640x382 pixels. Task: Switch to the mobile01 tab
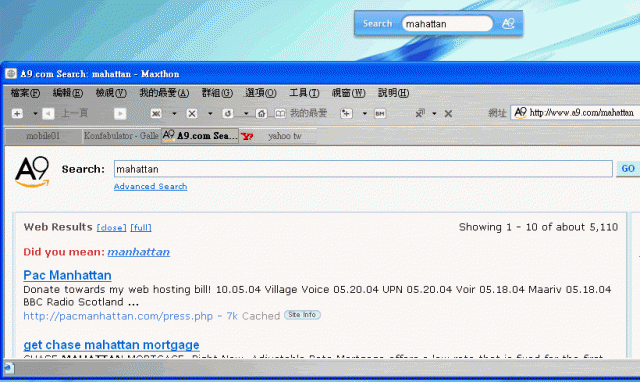coord(43,136)
